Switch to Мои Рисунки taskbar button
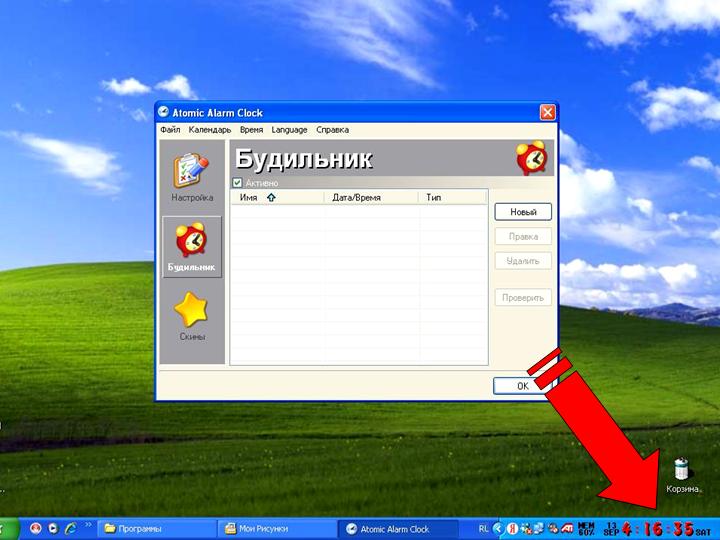Screen dimensions: 720x540 tap(277, 529)
